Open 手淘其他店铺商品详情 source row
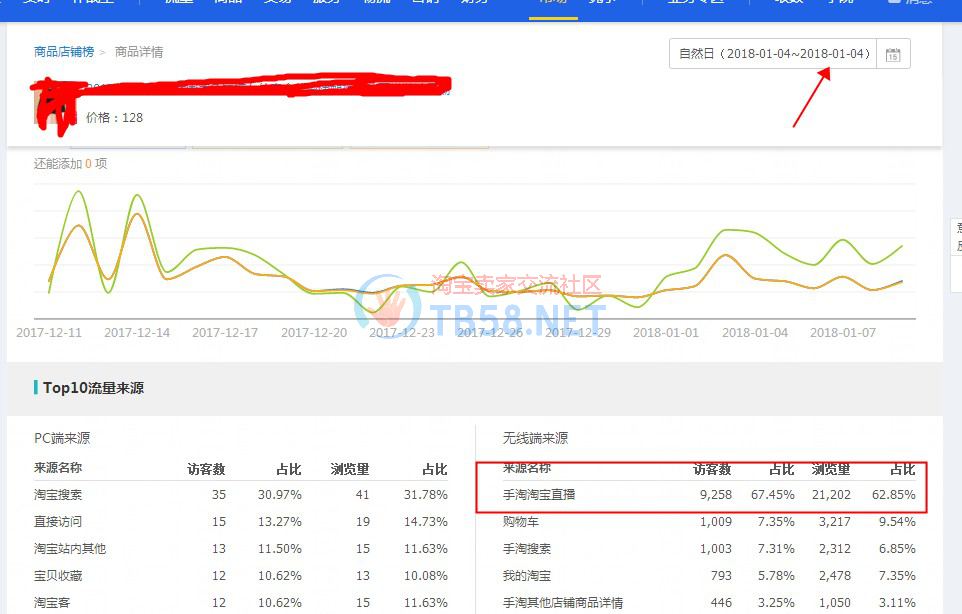Viewport: 962px width, 614px height. 562,602
